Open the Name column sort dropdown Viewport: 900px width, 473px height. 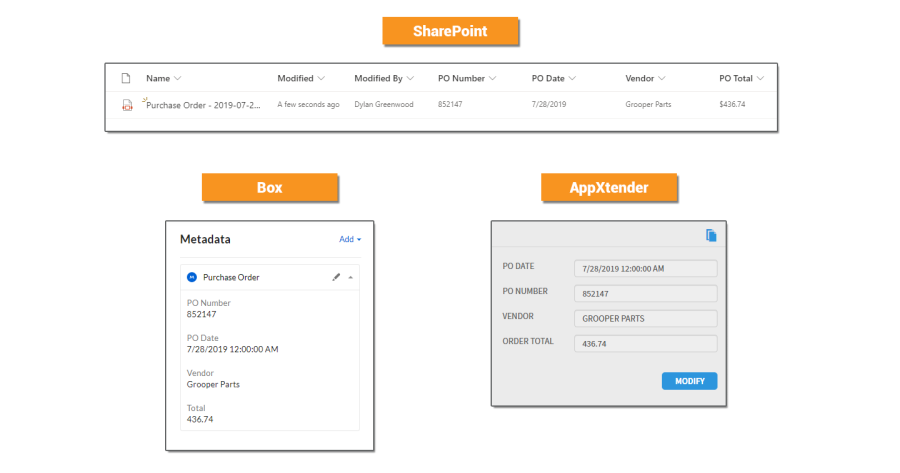(177, 78)
